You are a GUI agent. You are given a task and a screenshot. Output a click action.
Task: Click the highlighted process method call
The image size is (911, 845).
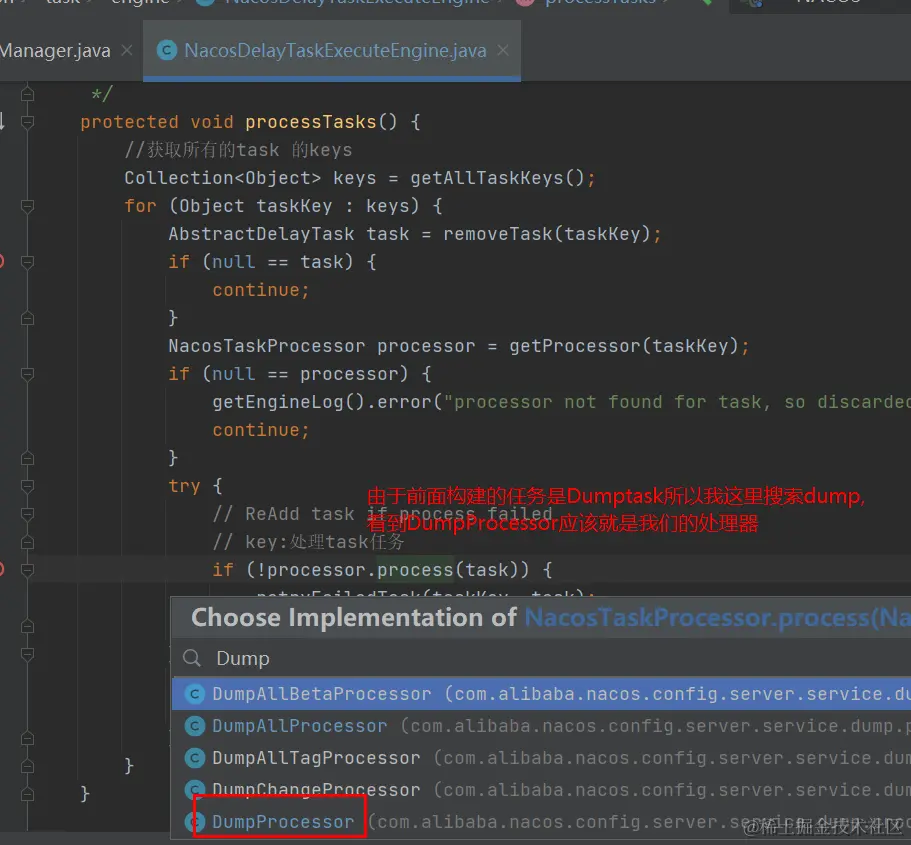point(415,570)
